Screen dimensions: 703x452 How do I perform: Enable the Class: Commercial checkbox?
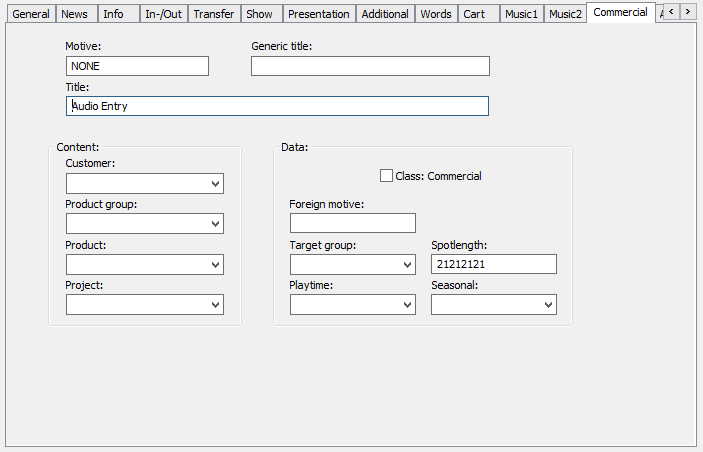[387, 176]
